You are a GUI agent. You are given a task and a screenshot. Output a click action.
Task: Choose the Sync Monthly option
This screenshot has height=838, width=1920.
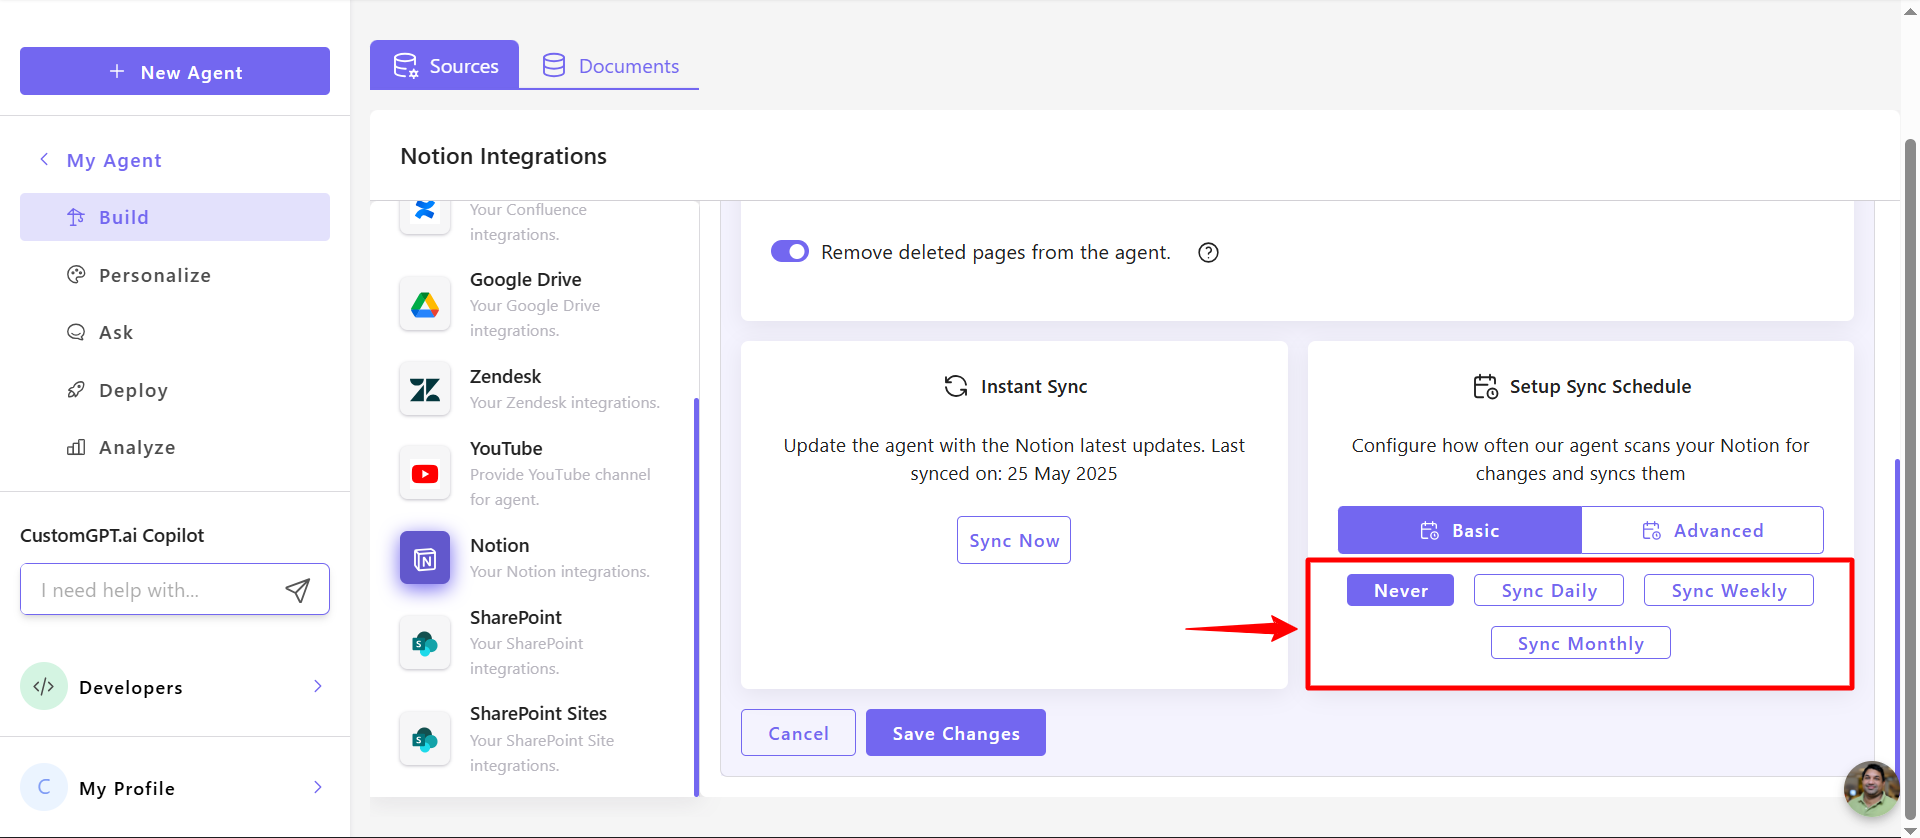[1581, 643]
